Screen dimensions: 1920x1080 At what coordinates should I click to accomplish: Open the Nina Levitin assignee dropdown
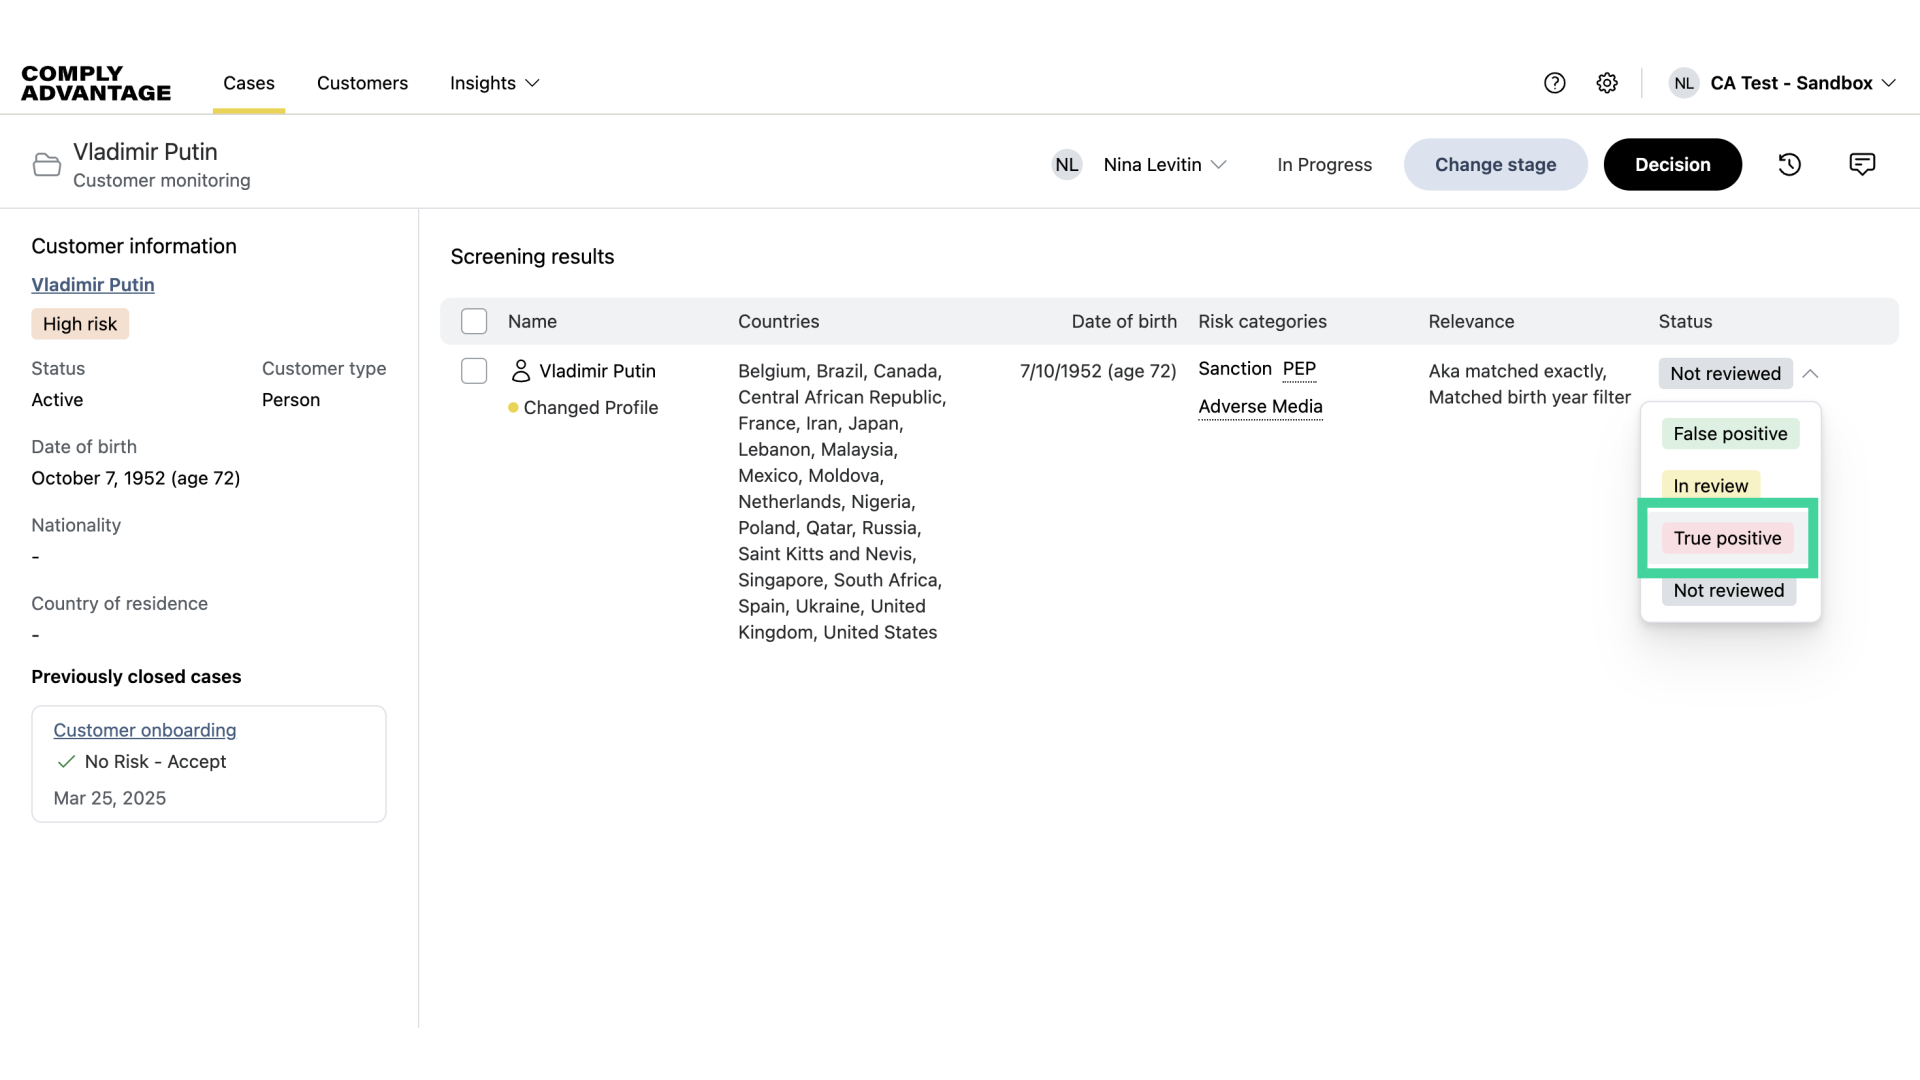pyautogui.click(x=1164, y=165)
